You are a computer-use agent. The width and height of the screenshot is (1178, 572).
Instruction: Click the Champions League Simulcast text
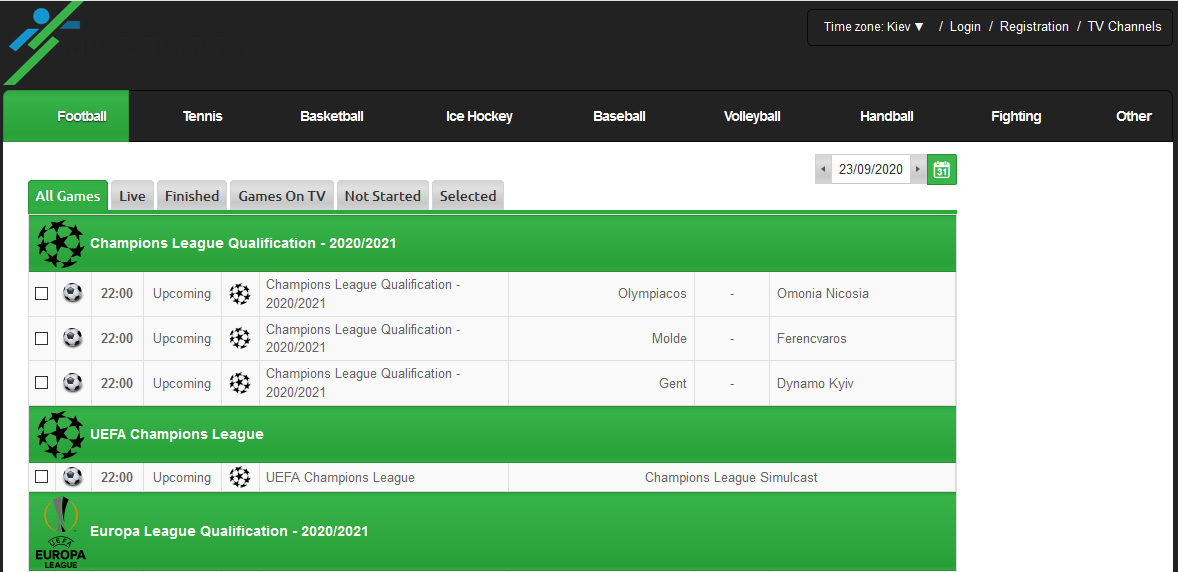(731, 477)
